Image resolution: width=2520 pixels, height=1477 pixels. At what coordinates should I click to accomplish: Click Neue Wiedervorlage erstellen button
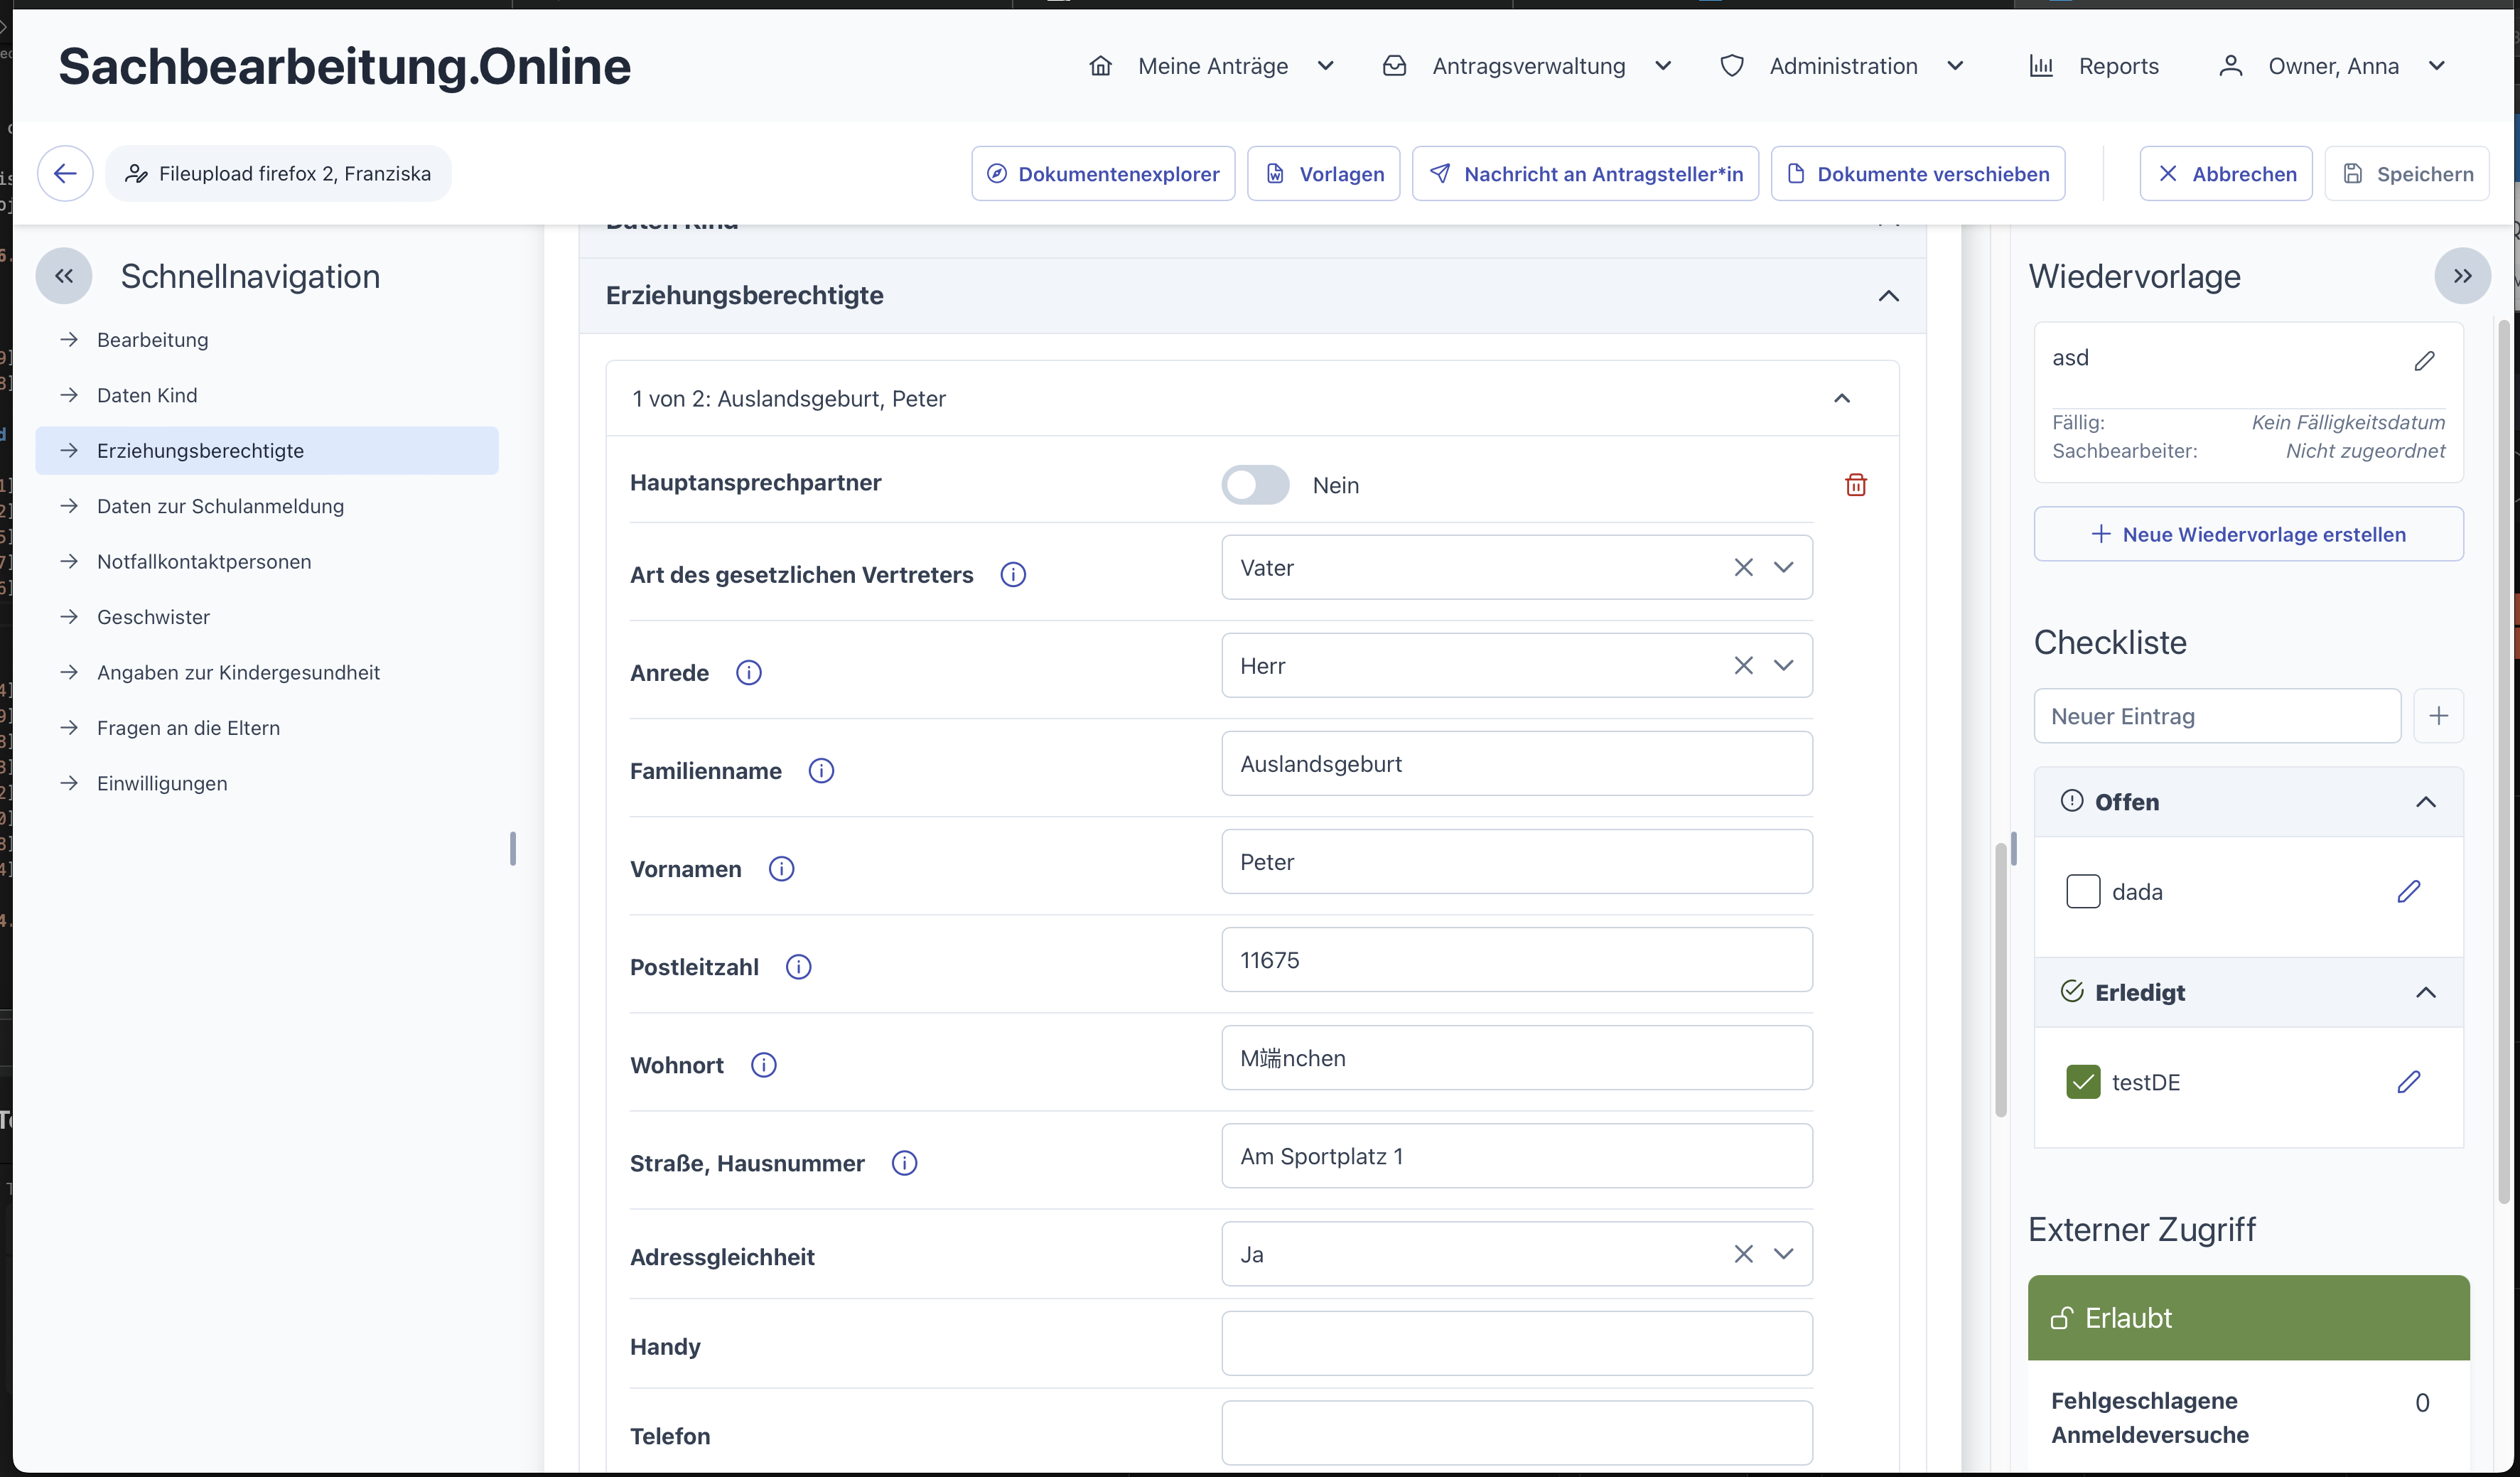(2248, 534)
